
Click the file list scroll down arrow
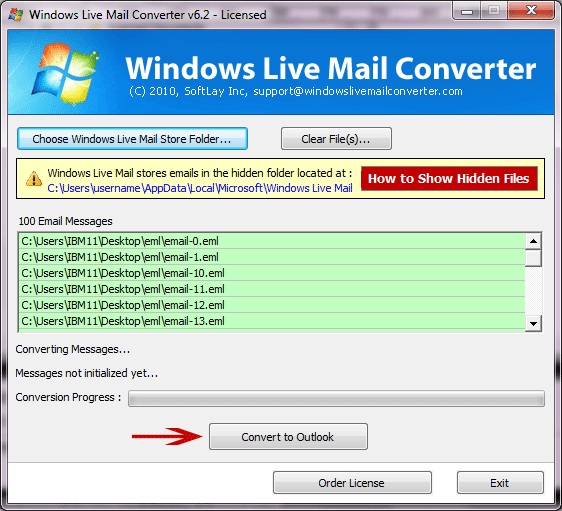coord(533,324)
